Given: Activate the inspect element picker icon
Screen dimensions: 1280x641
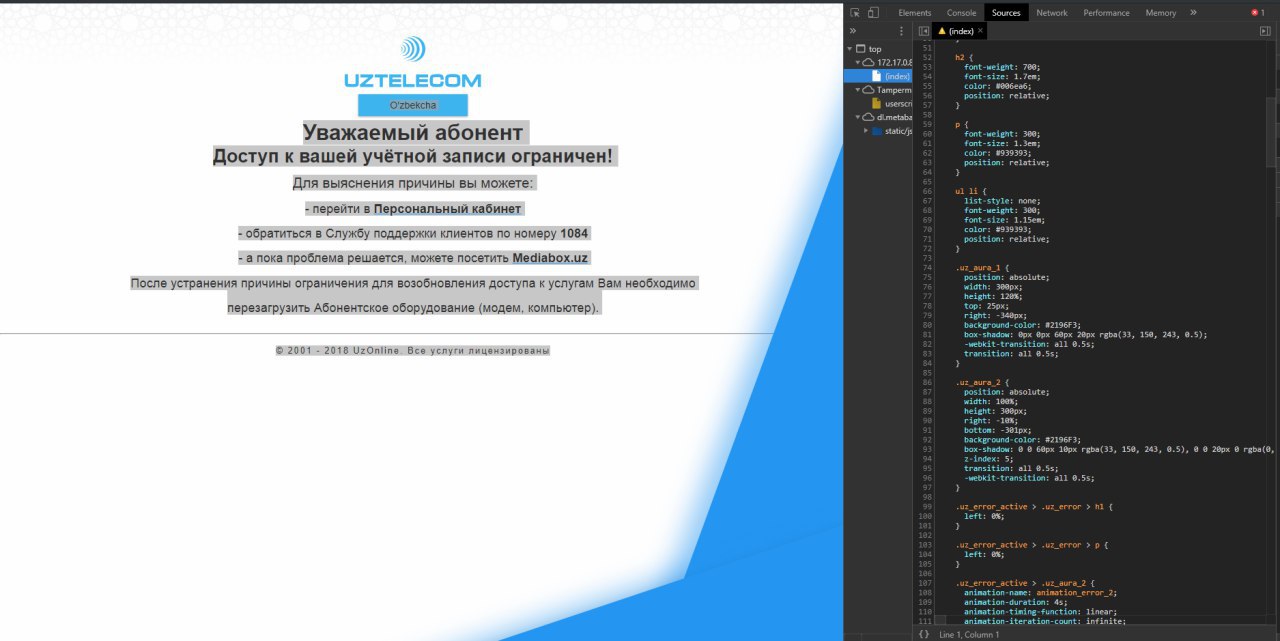Looking at the screenshot, I should [x=855, y=13].
